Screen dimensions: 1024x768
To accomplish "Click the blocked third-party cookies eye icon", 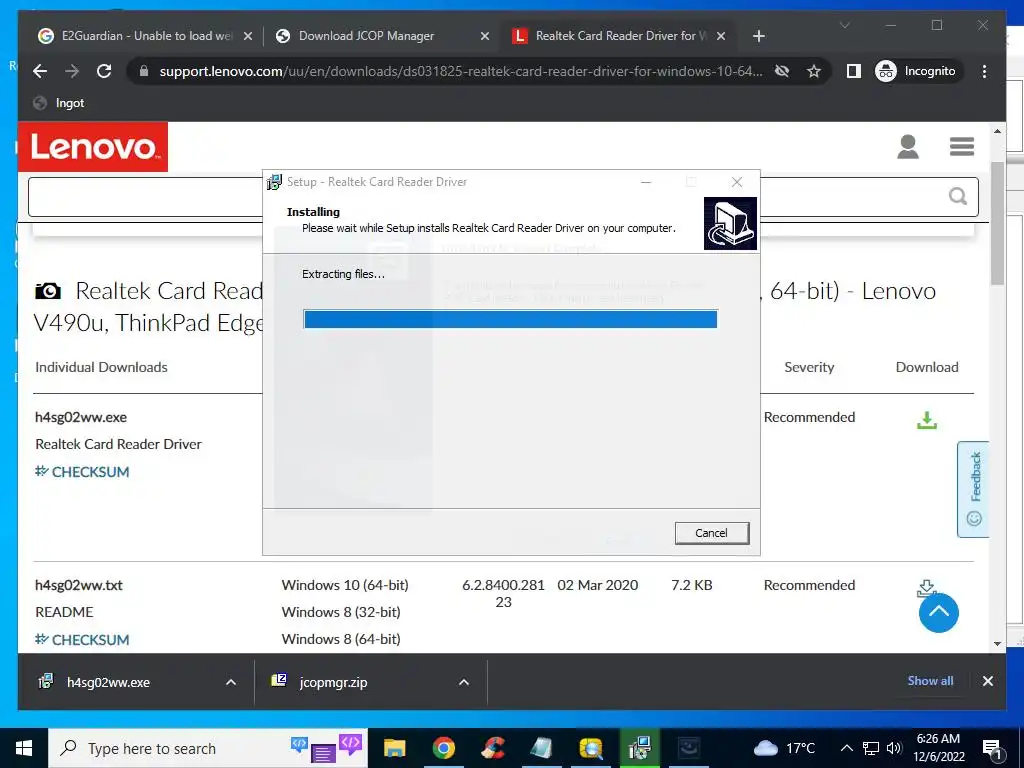I will (x=782, y=71).
